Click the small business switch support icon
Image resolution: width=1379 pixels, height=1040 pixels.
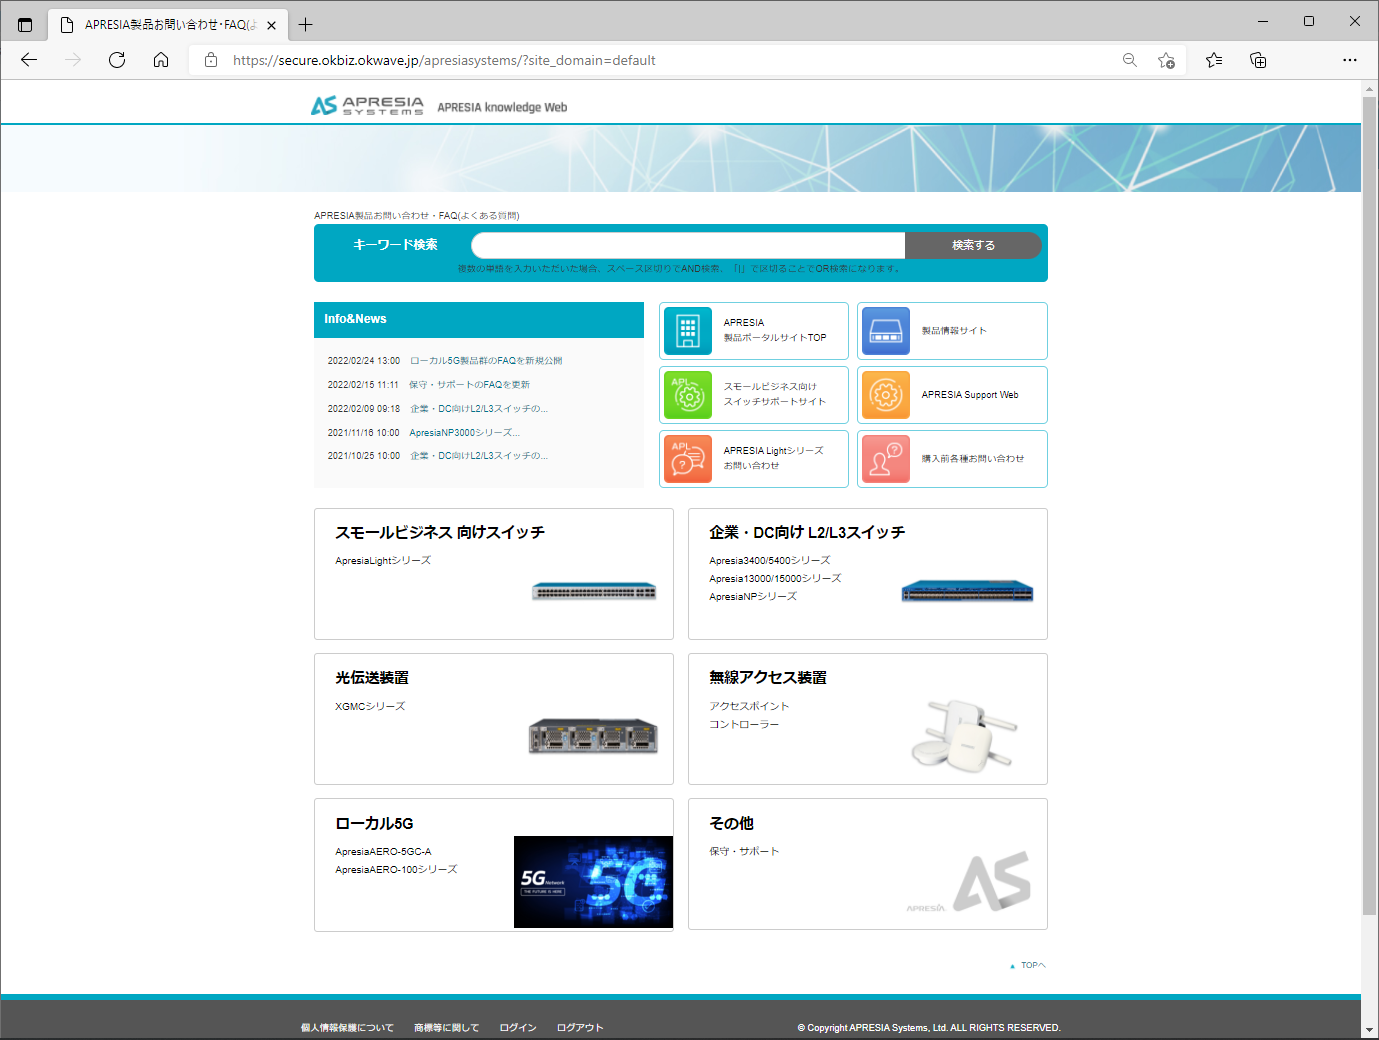688,395
